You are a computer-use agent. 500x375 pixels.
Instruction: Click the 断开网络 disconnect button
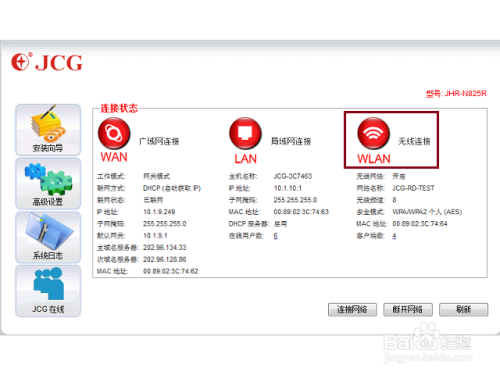click(408, 310)
